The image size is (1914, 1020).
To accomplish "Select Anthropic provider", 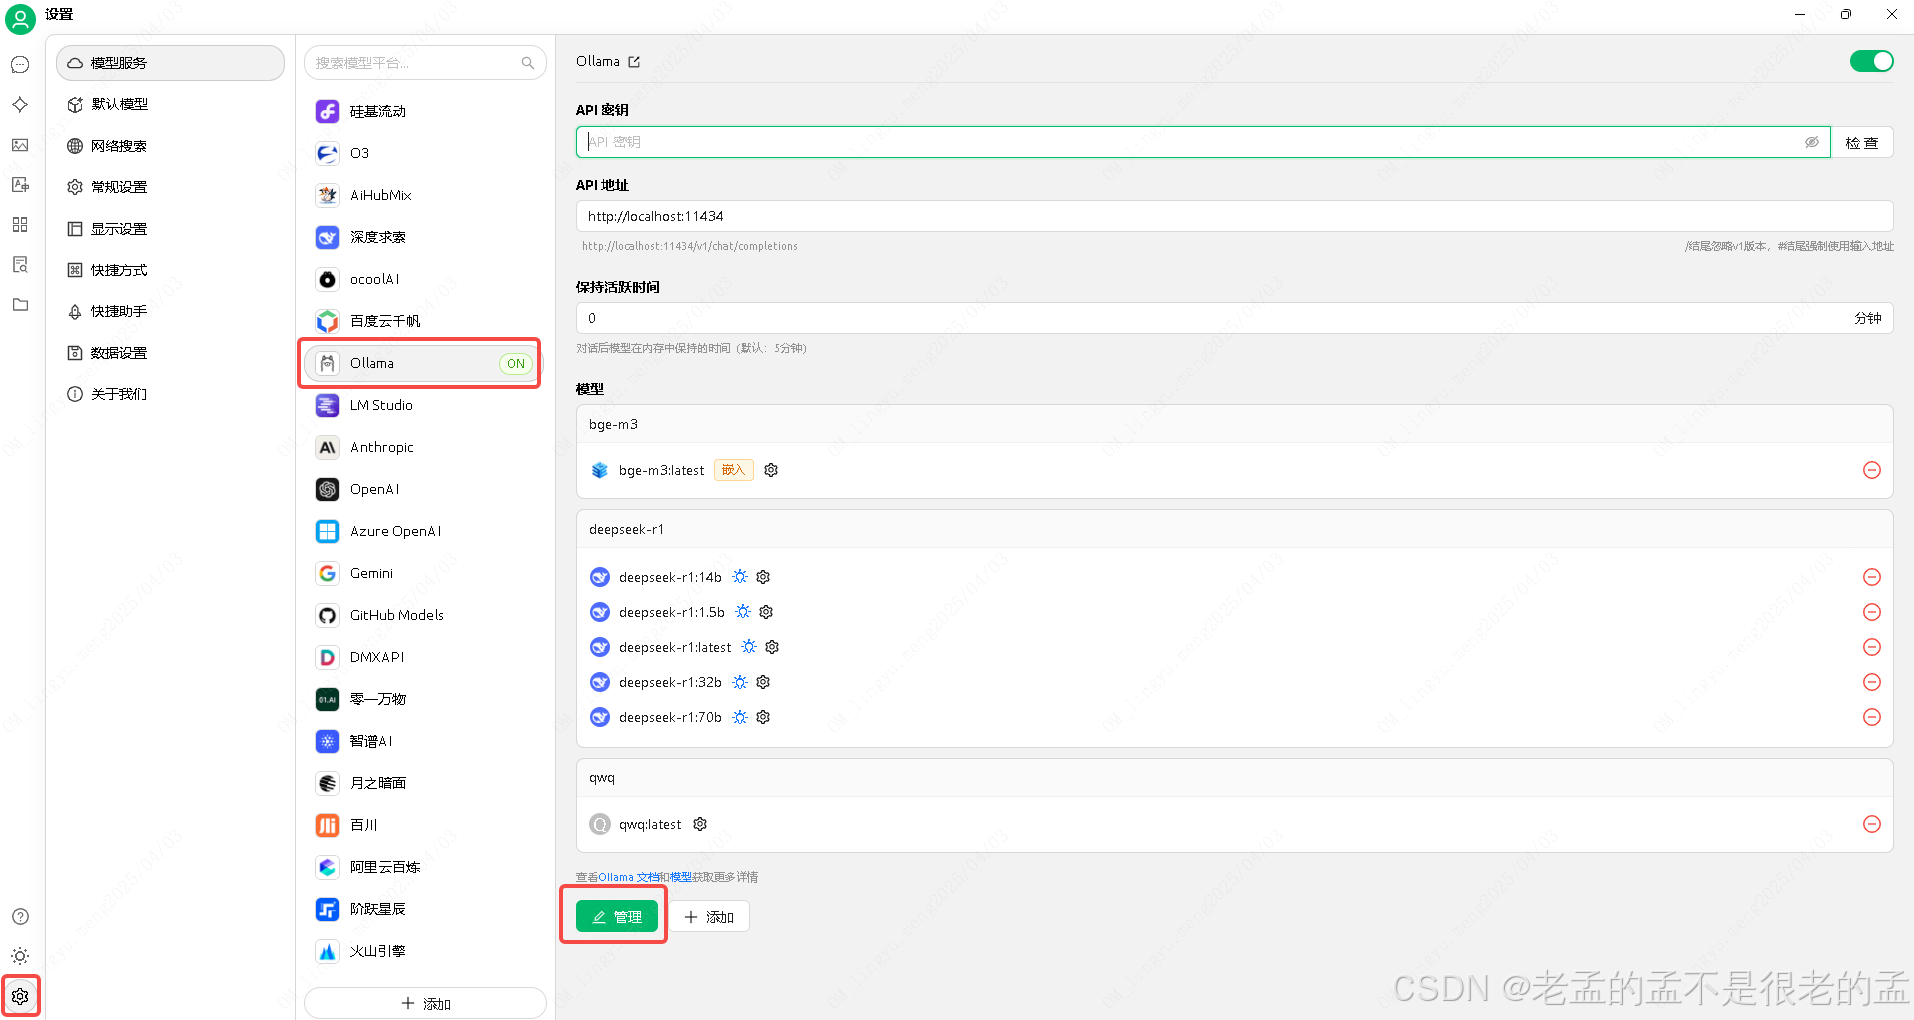I will click(x=425, y=447).
